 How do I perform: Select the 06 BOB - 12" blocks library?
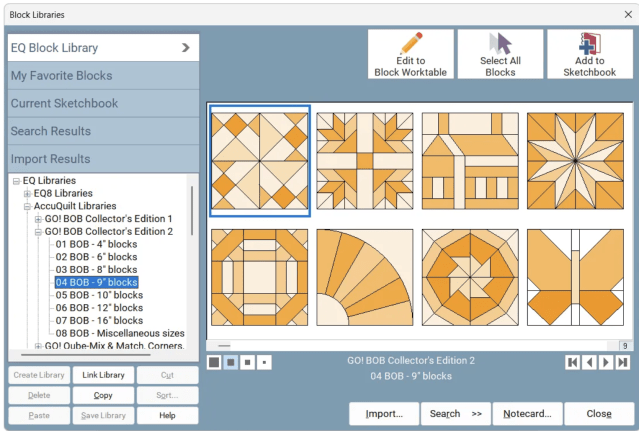click(x=99, y=308)
